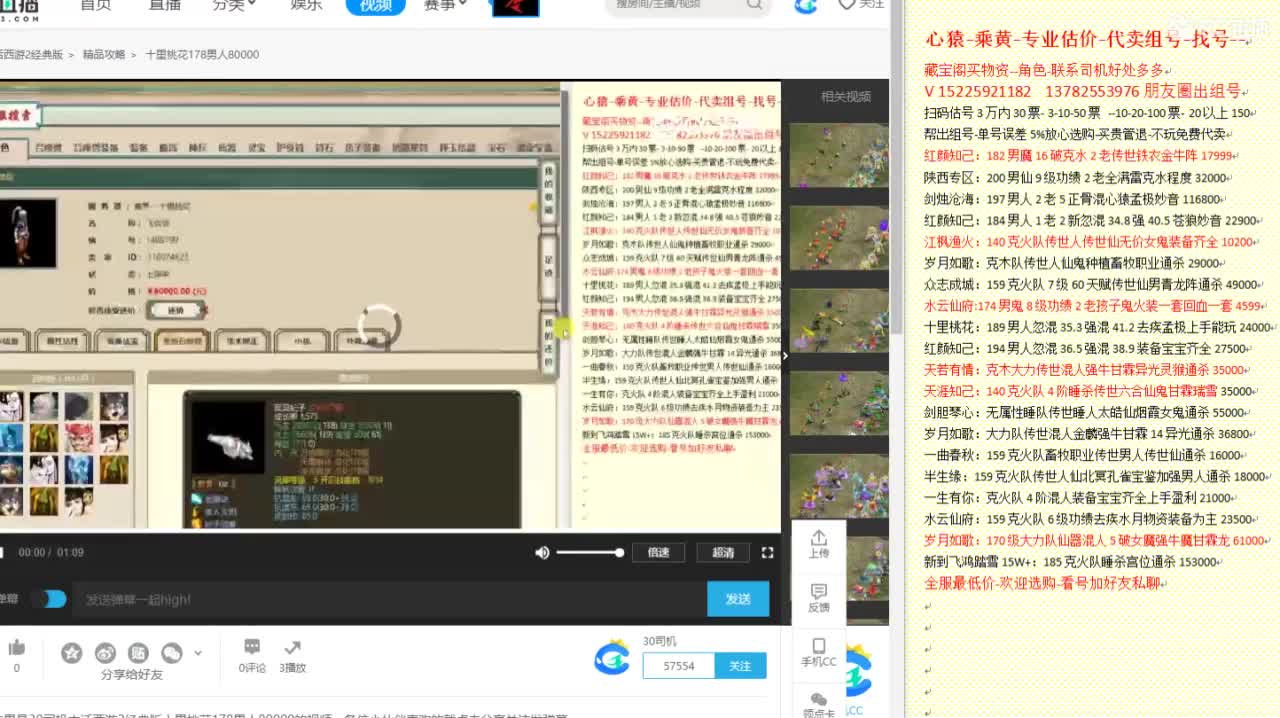
Task: Click the 发送 send button
Action: click(x=738, y=599)
